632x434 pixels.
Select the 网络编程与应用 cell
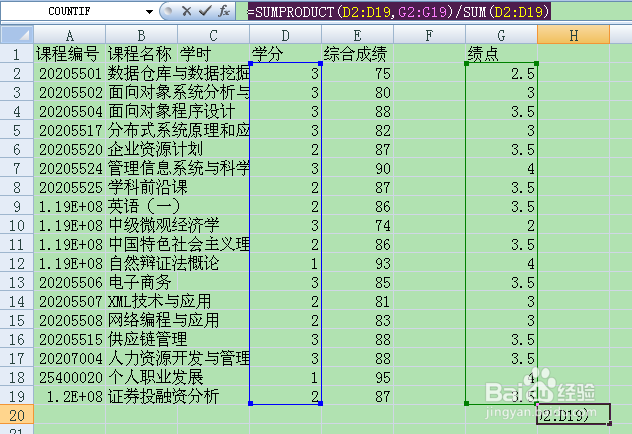(x=141, y=320)
